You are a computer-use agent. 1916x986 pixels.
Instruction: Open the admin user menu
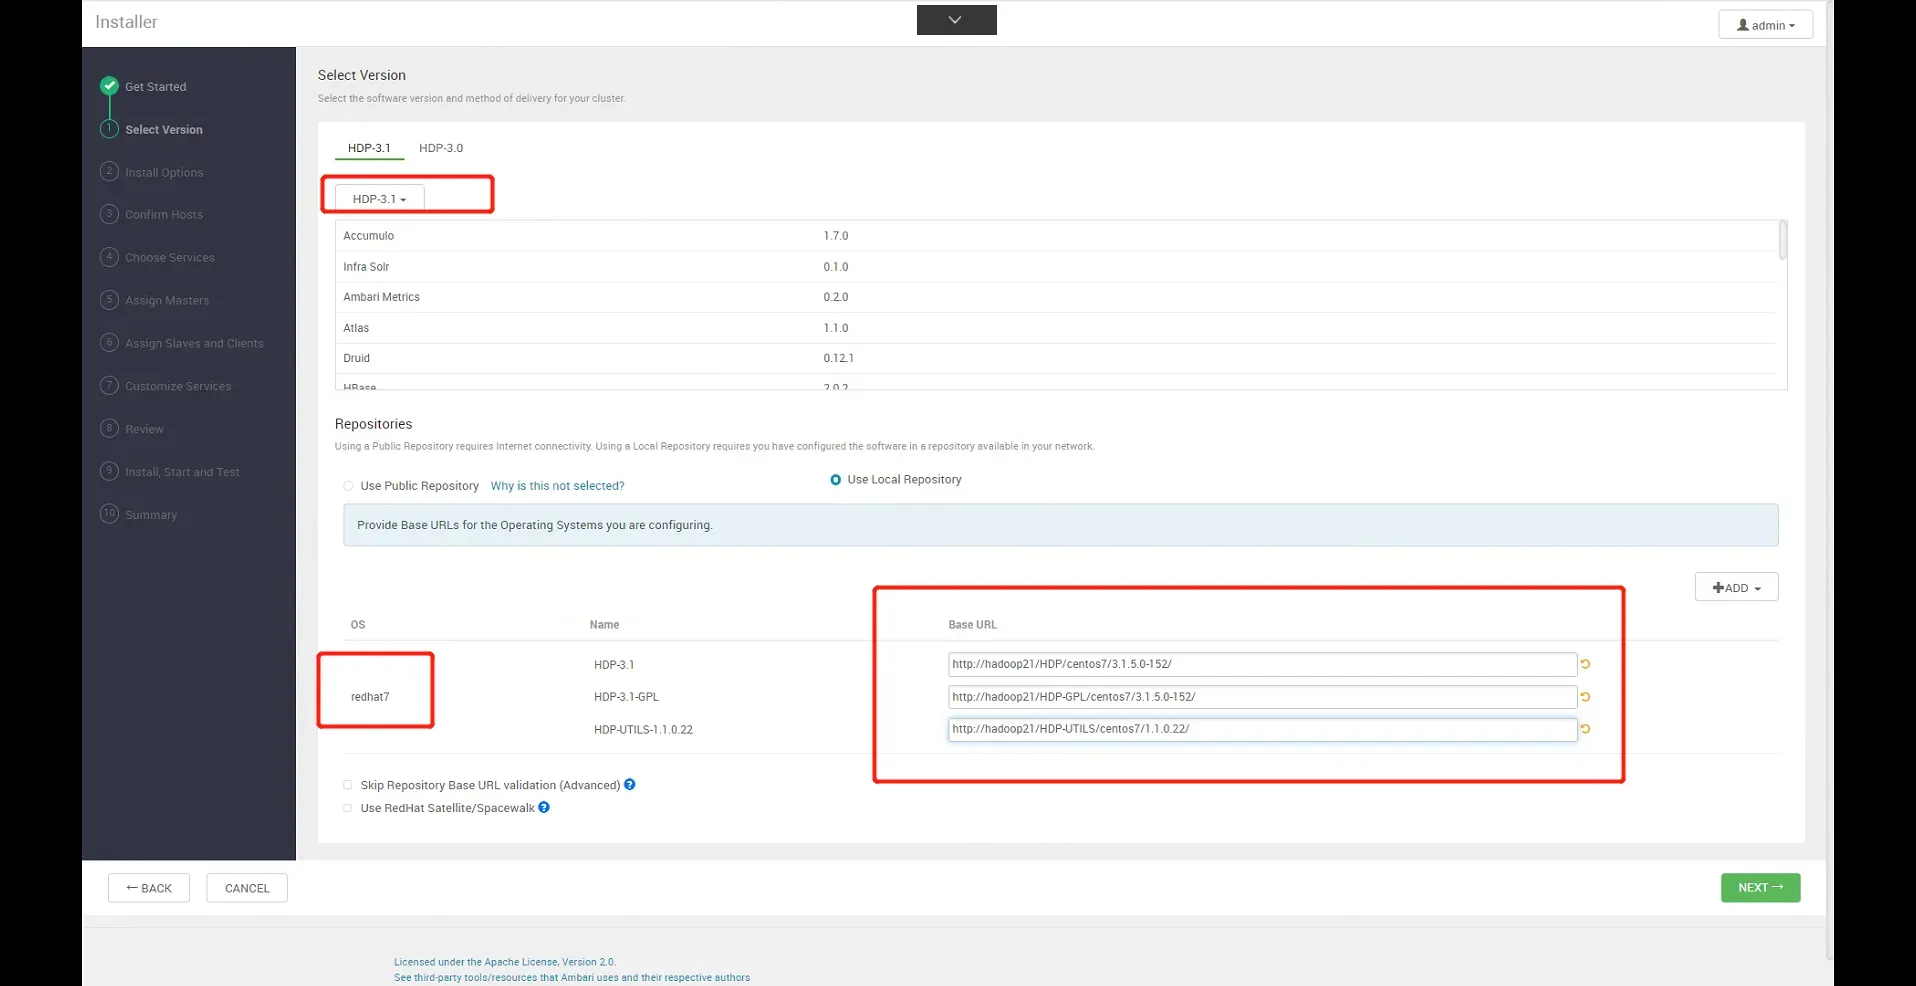(x=1765, y=25)
